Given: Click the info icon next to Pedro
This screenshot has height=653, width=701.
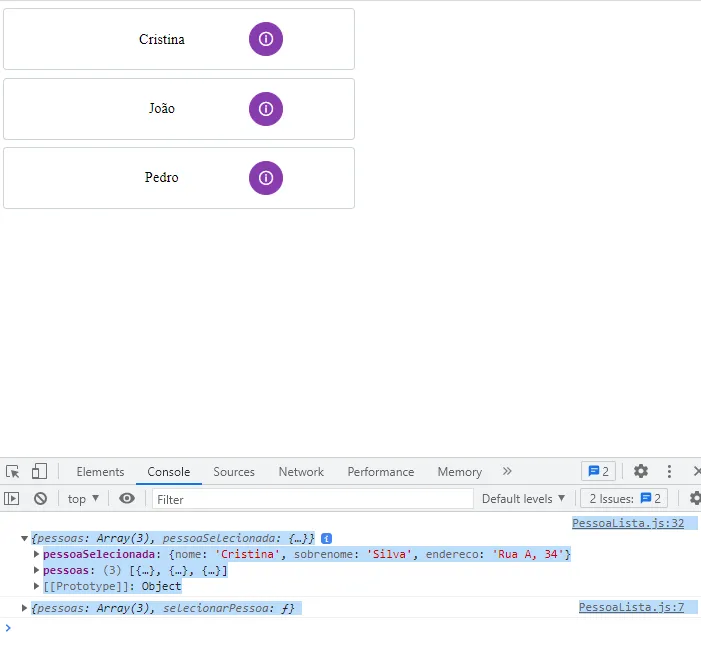Looking at the screenshot, I should pyautogui.click(x=266, y=178).
